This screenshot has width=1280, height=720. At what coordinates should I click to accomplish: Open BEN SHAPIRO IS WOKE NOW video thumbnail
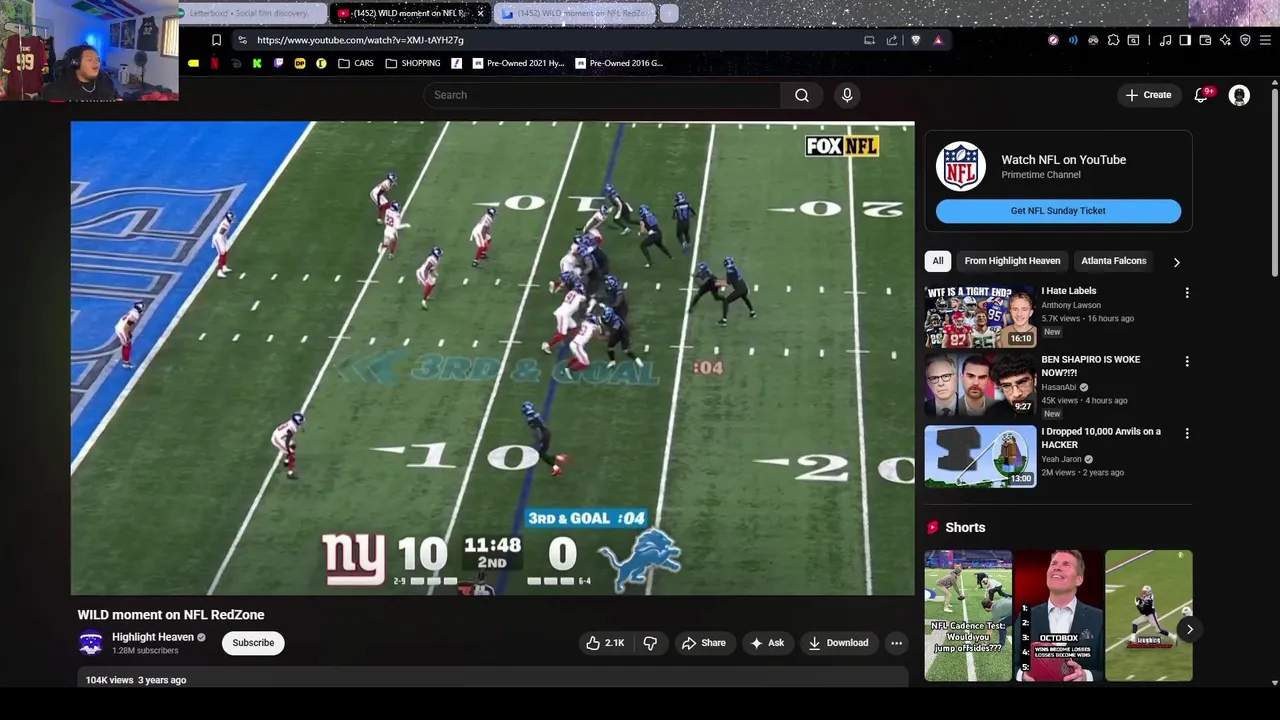point(980,385)
